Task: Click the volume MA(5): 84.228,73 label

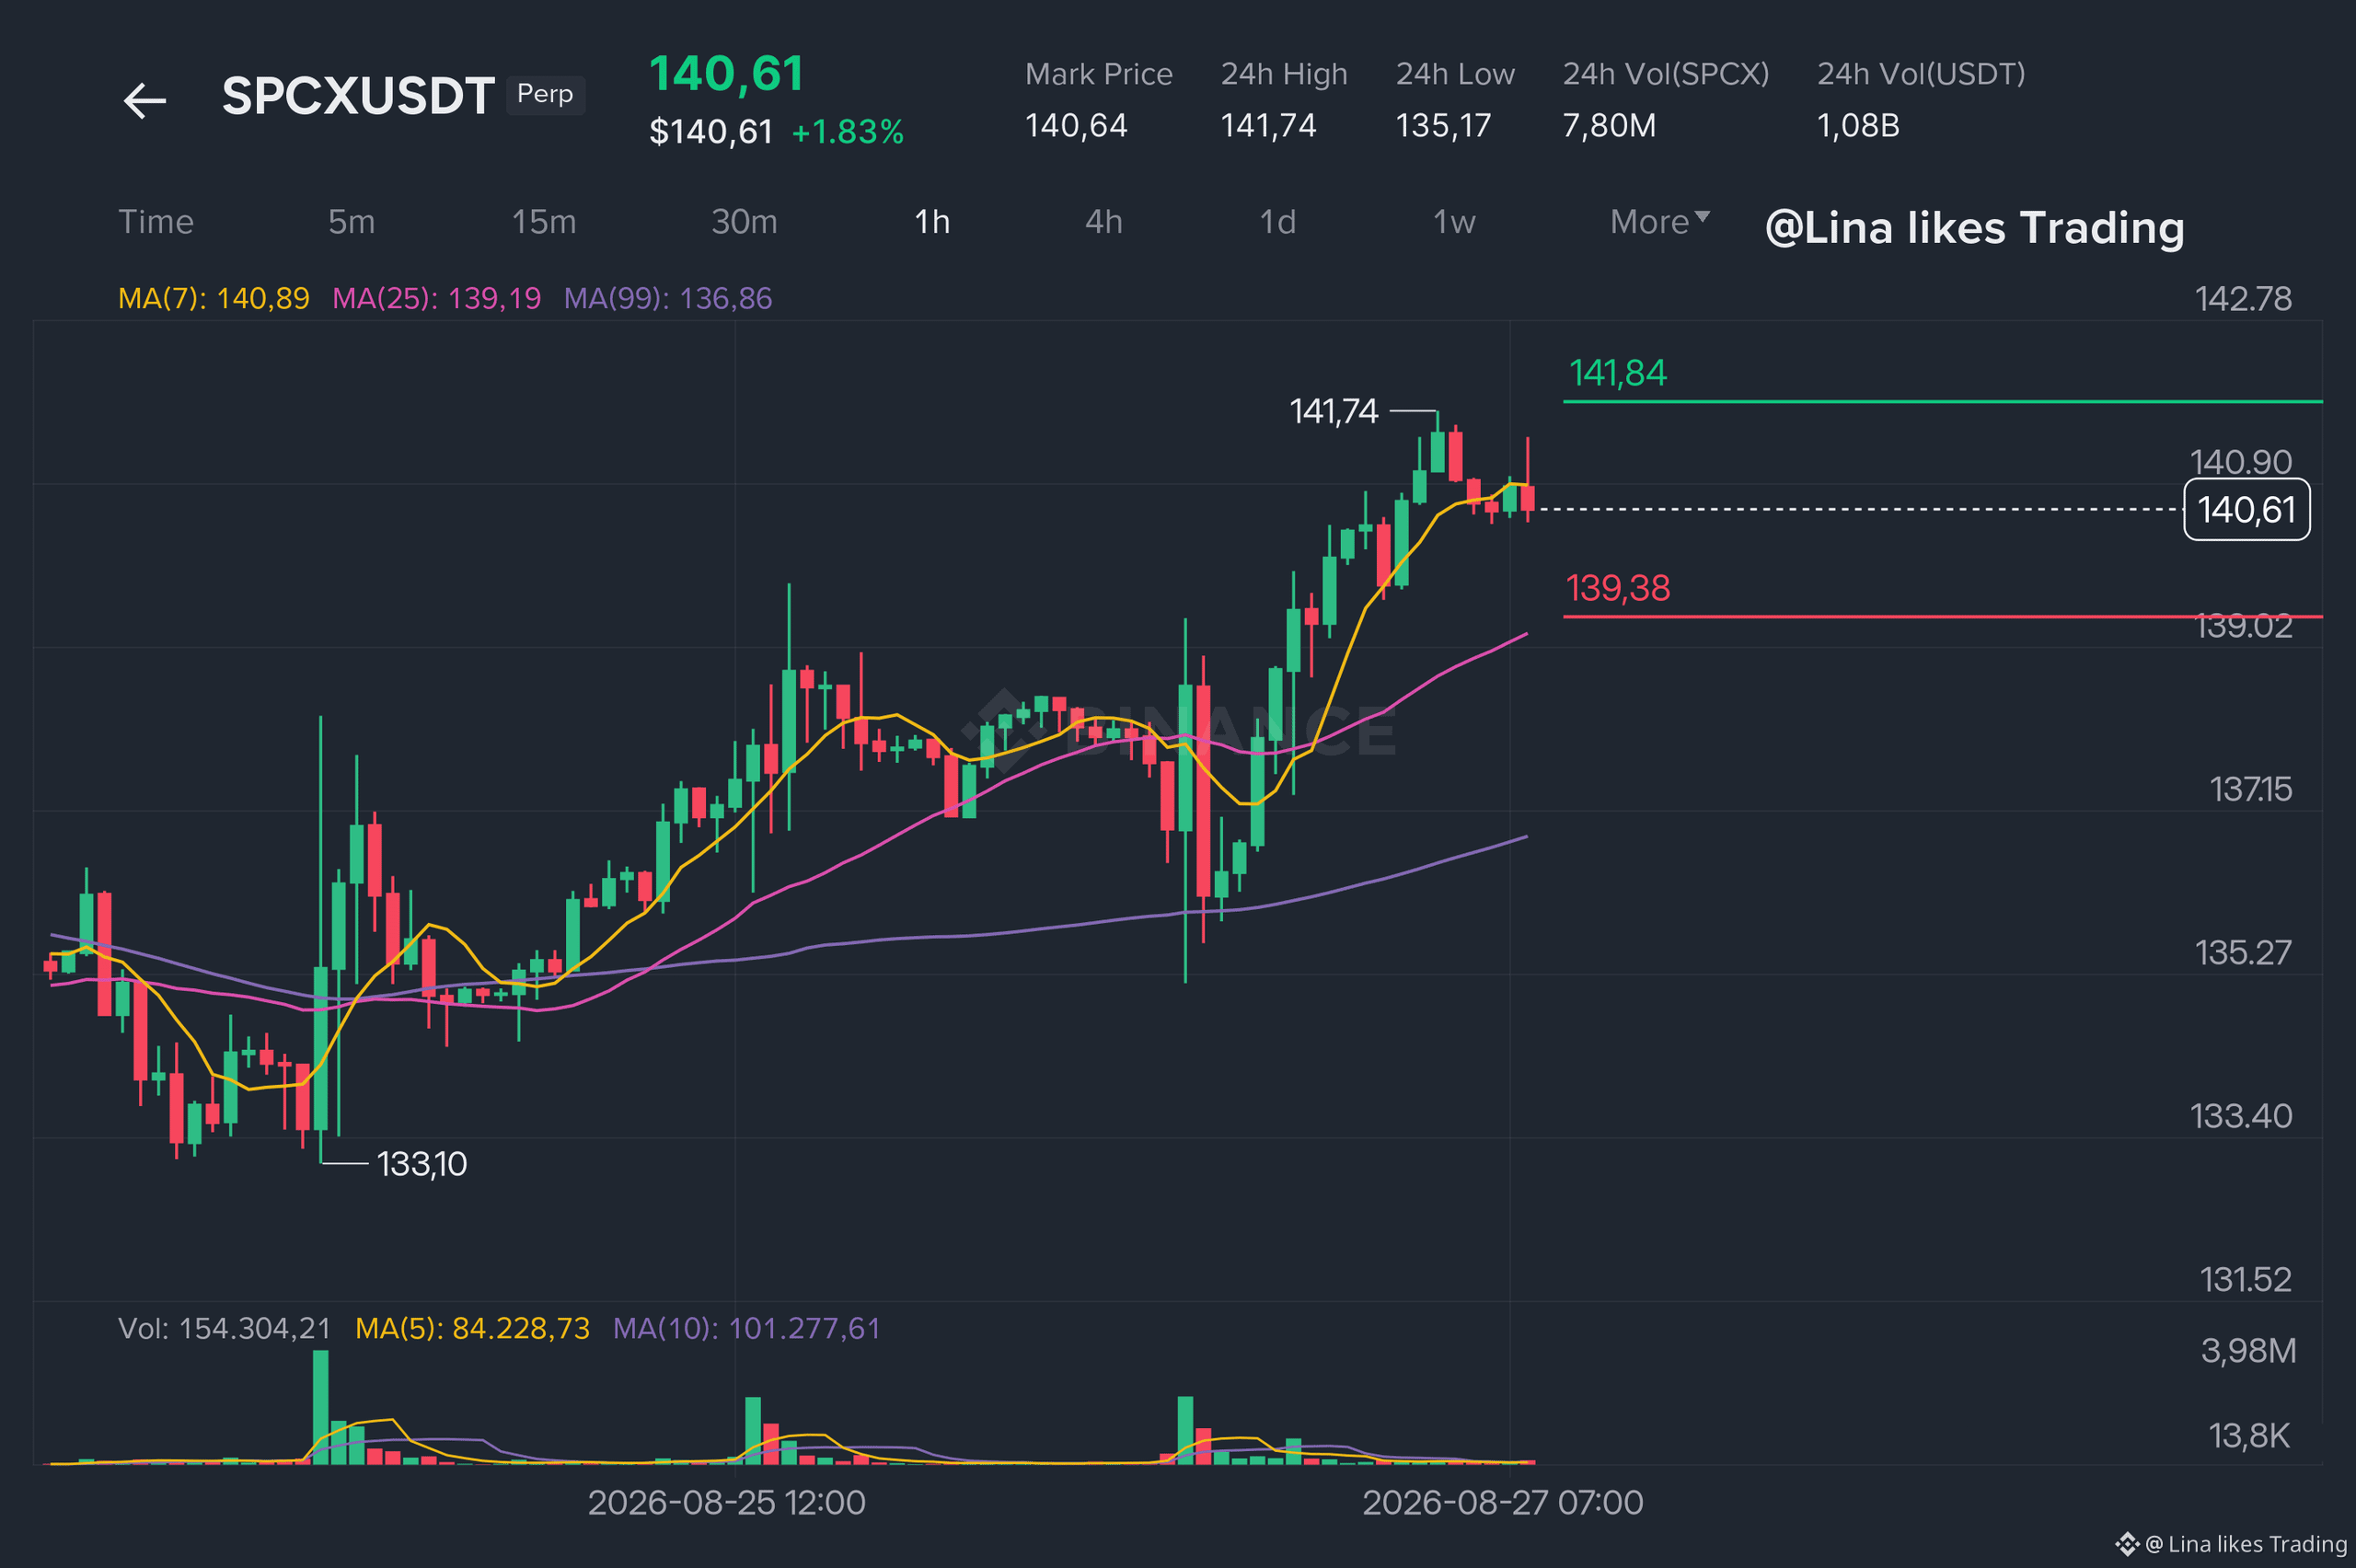Action: point(472,1328)
